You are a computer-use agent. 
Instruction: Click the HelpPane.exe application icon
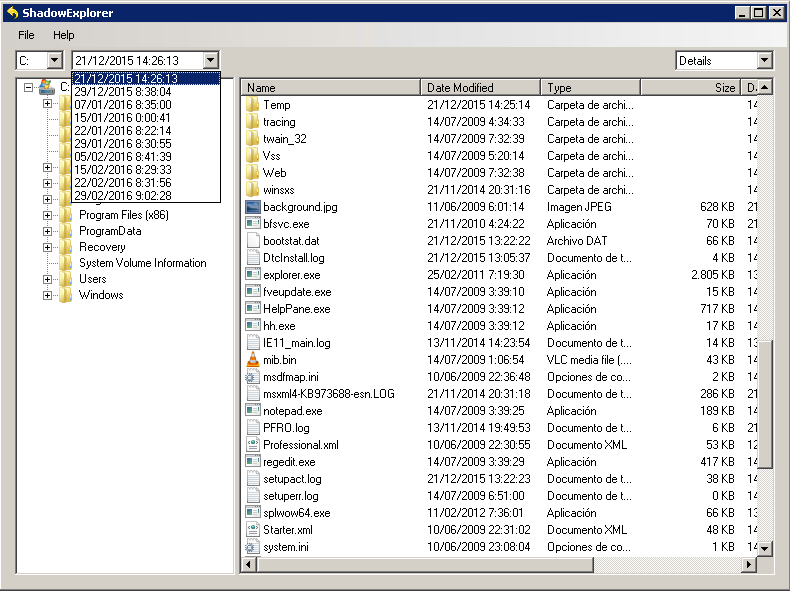[x=252, y=309]
